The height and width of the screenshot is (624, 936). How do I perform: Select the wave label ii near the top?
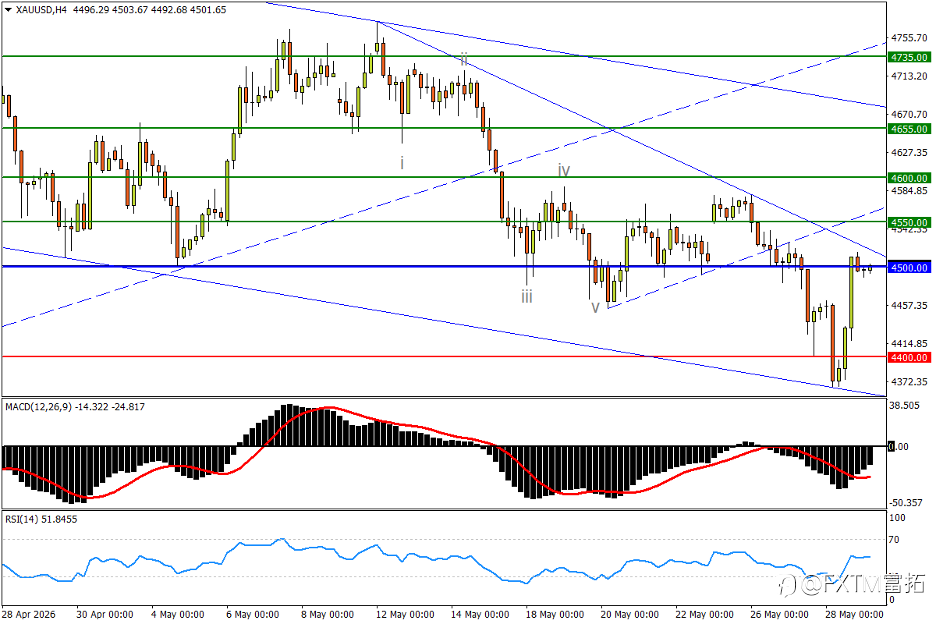coord(464,59)
